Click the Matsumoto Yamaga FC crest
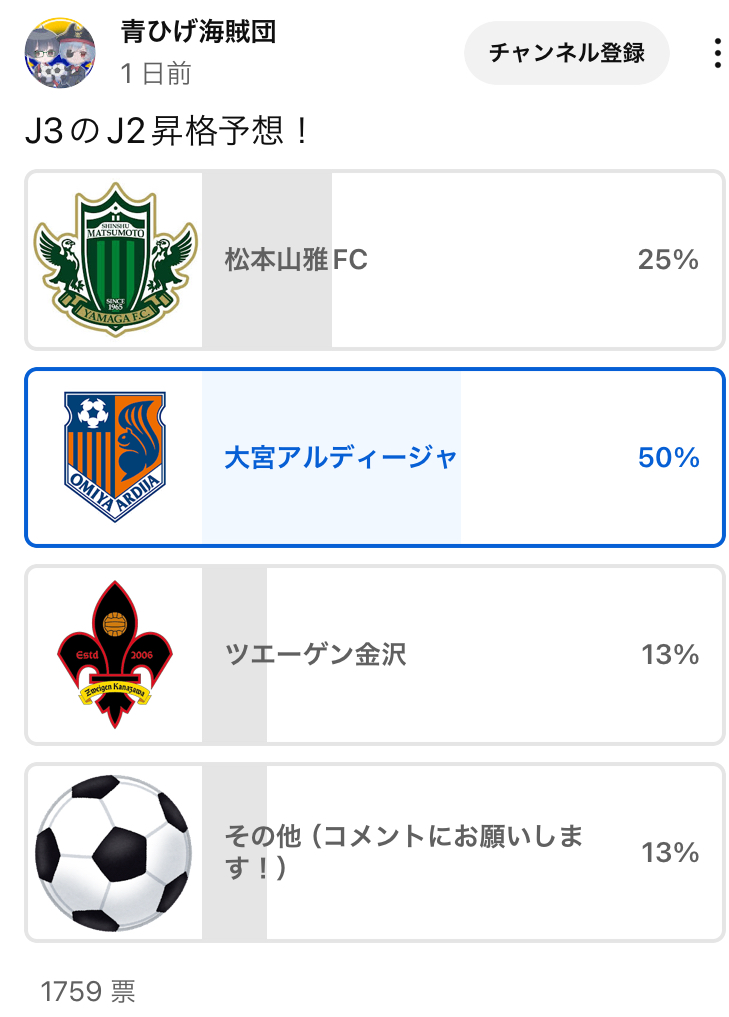This screenshot has width=729, height=1017. [114, 260]
